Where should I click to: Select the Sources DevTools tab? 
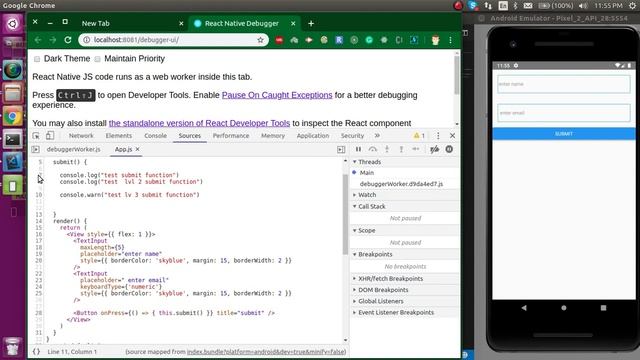[189, 136]
